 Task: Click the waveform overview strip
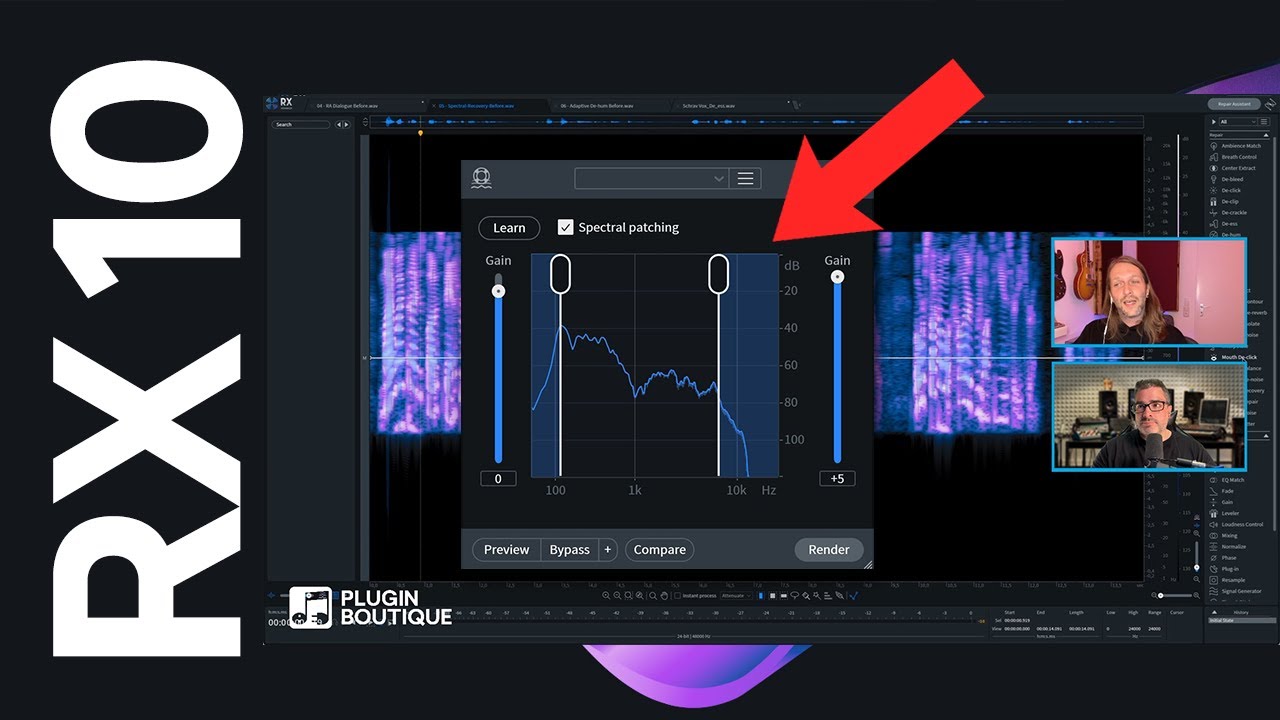pos(755,122)
